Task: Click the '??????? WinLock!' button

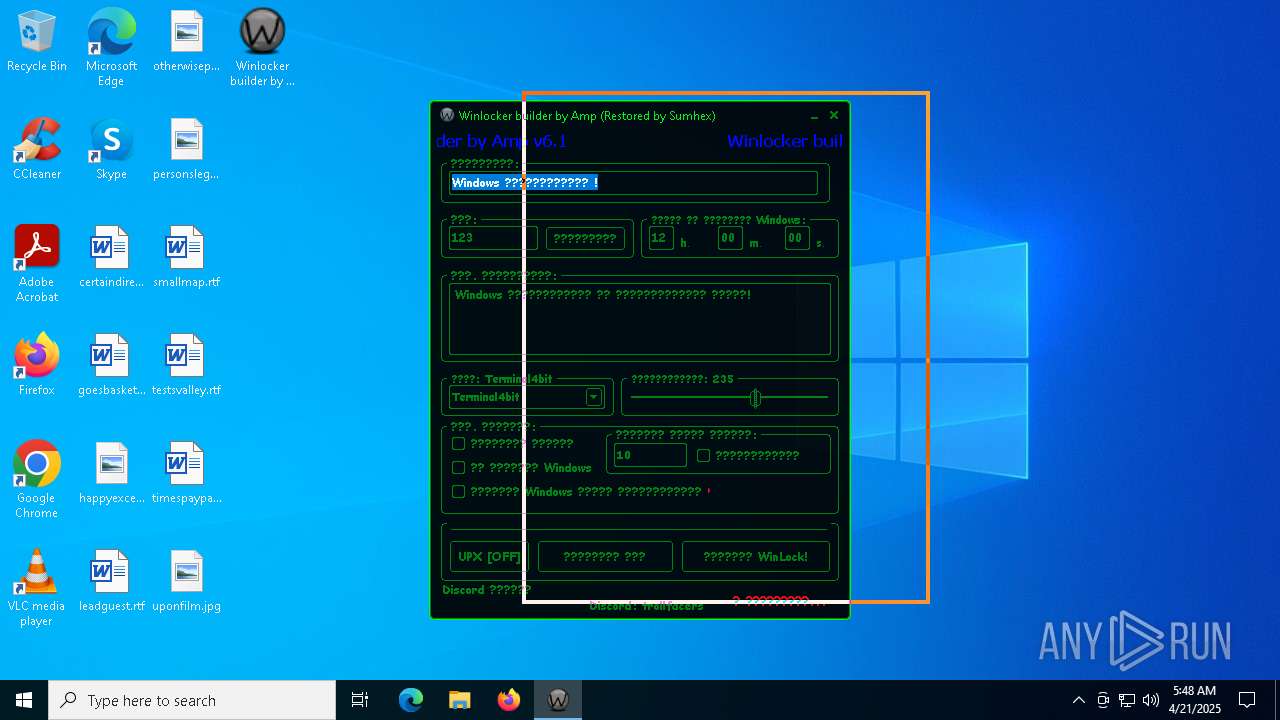Action: 755,557
